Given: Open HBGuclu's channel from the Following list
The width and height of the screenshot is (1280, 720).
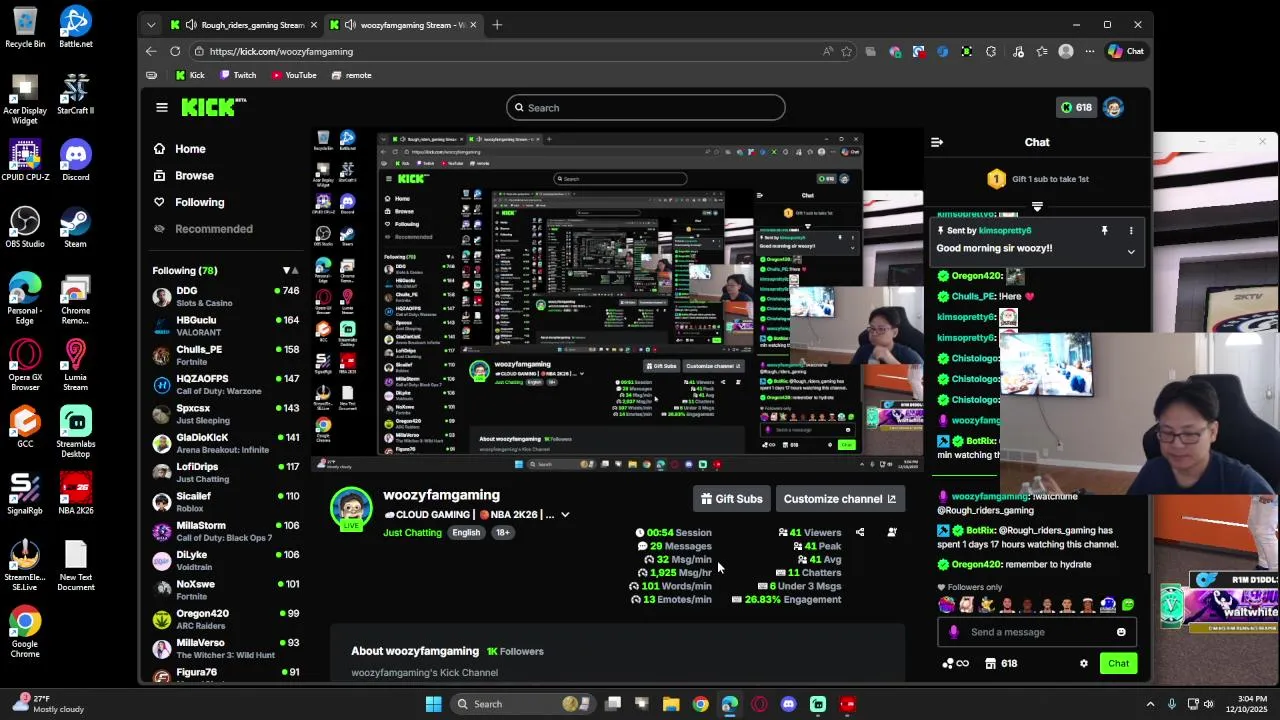Looking at the screenshot, I should pos(226,326).
